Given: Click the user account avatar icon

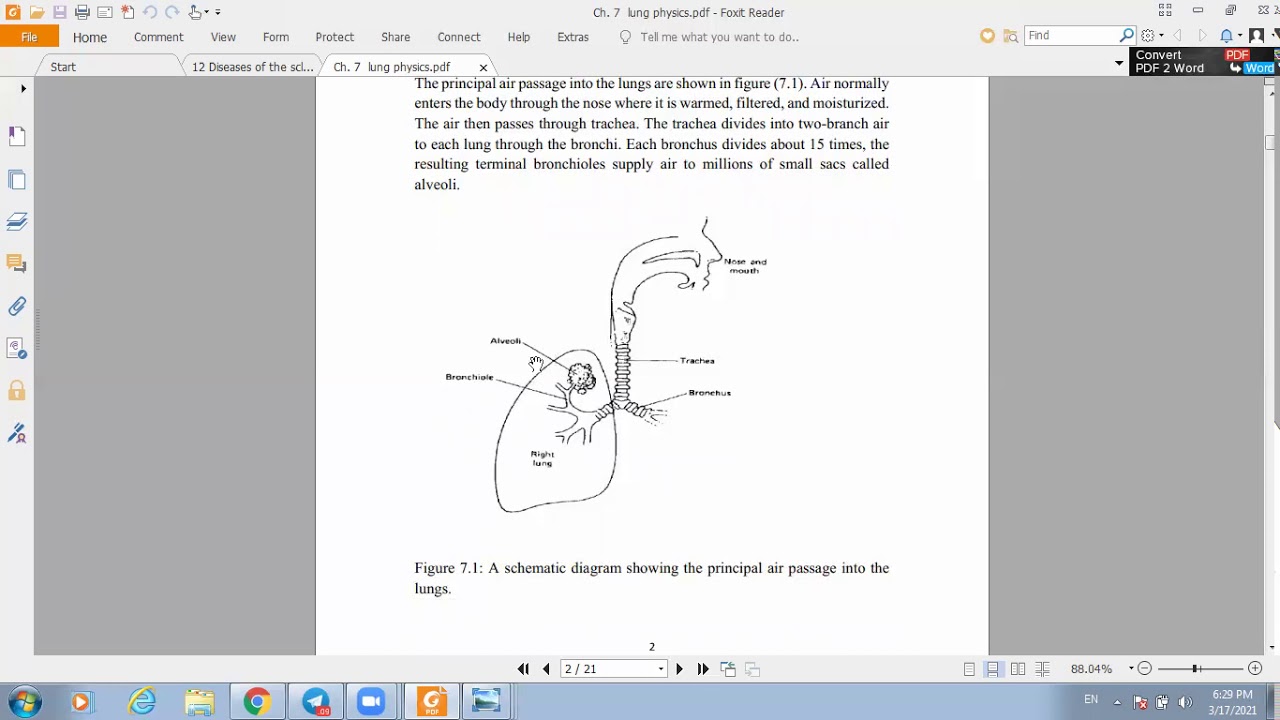Looking at the screenshot, I should [1257, 36].
